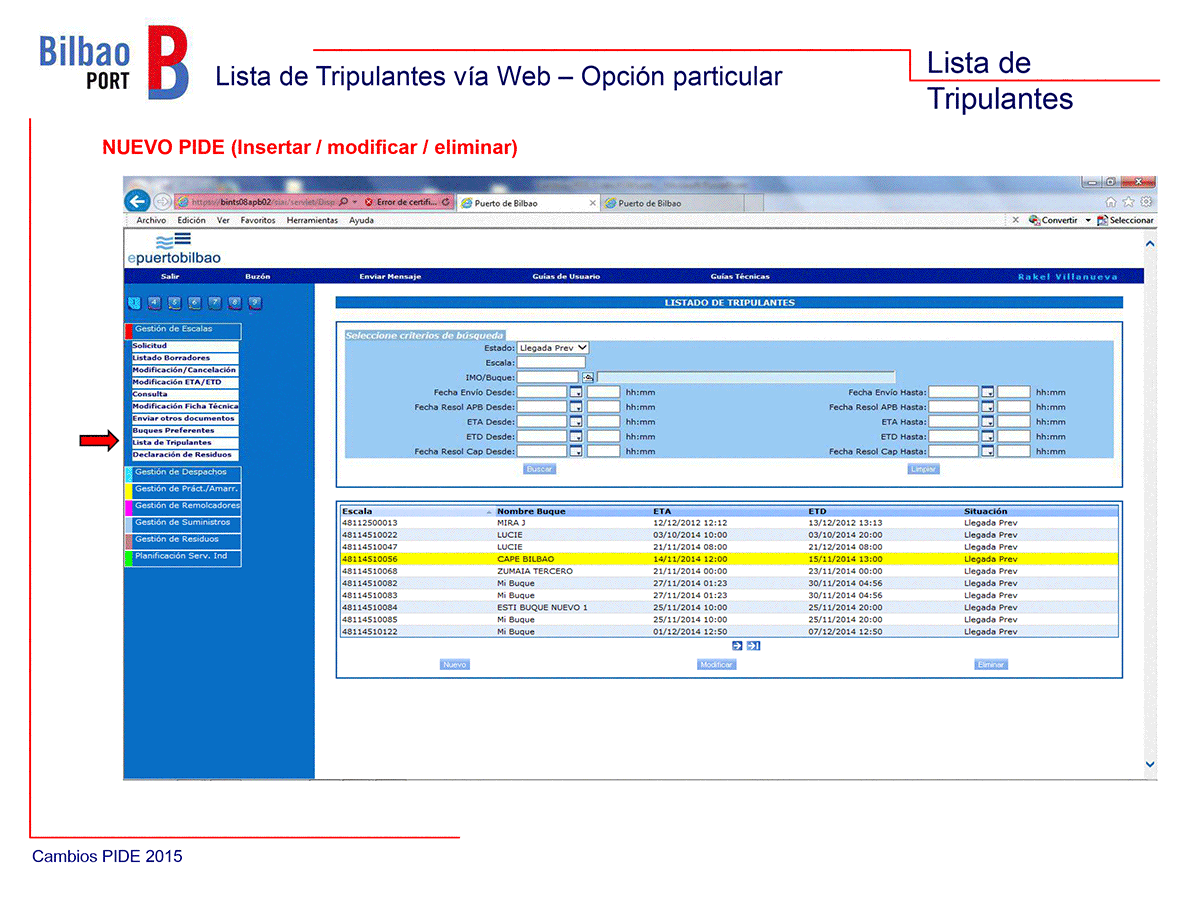
Task: Open the Estado dropdown showing Llegada Prev
Action: 553,347
